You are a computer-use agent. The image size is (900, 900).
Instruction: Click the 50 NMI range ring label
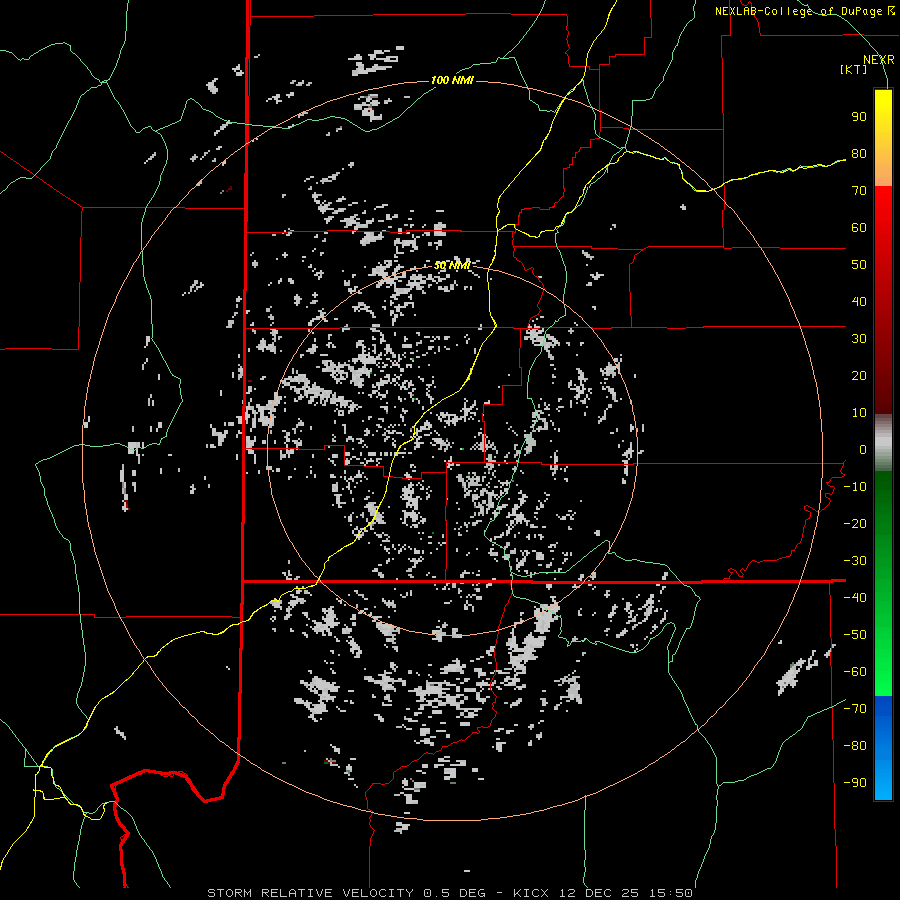(452, 266)
